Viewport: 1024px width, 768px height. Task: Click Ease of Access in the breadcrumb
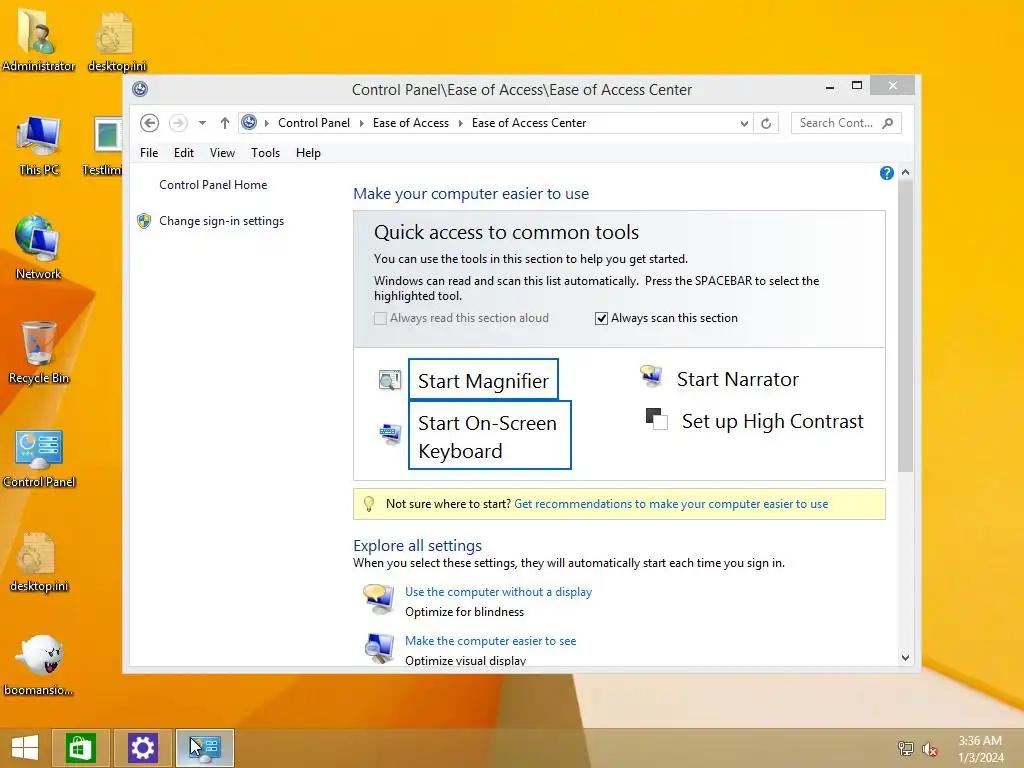[x=411, y=123]
